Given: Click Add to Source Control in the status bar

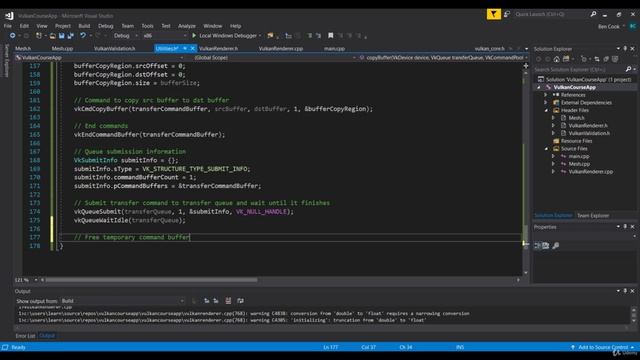Looking at the screenshot, I should [602, 347].
